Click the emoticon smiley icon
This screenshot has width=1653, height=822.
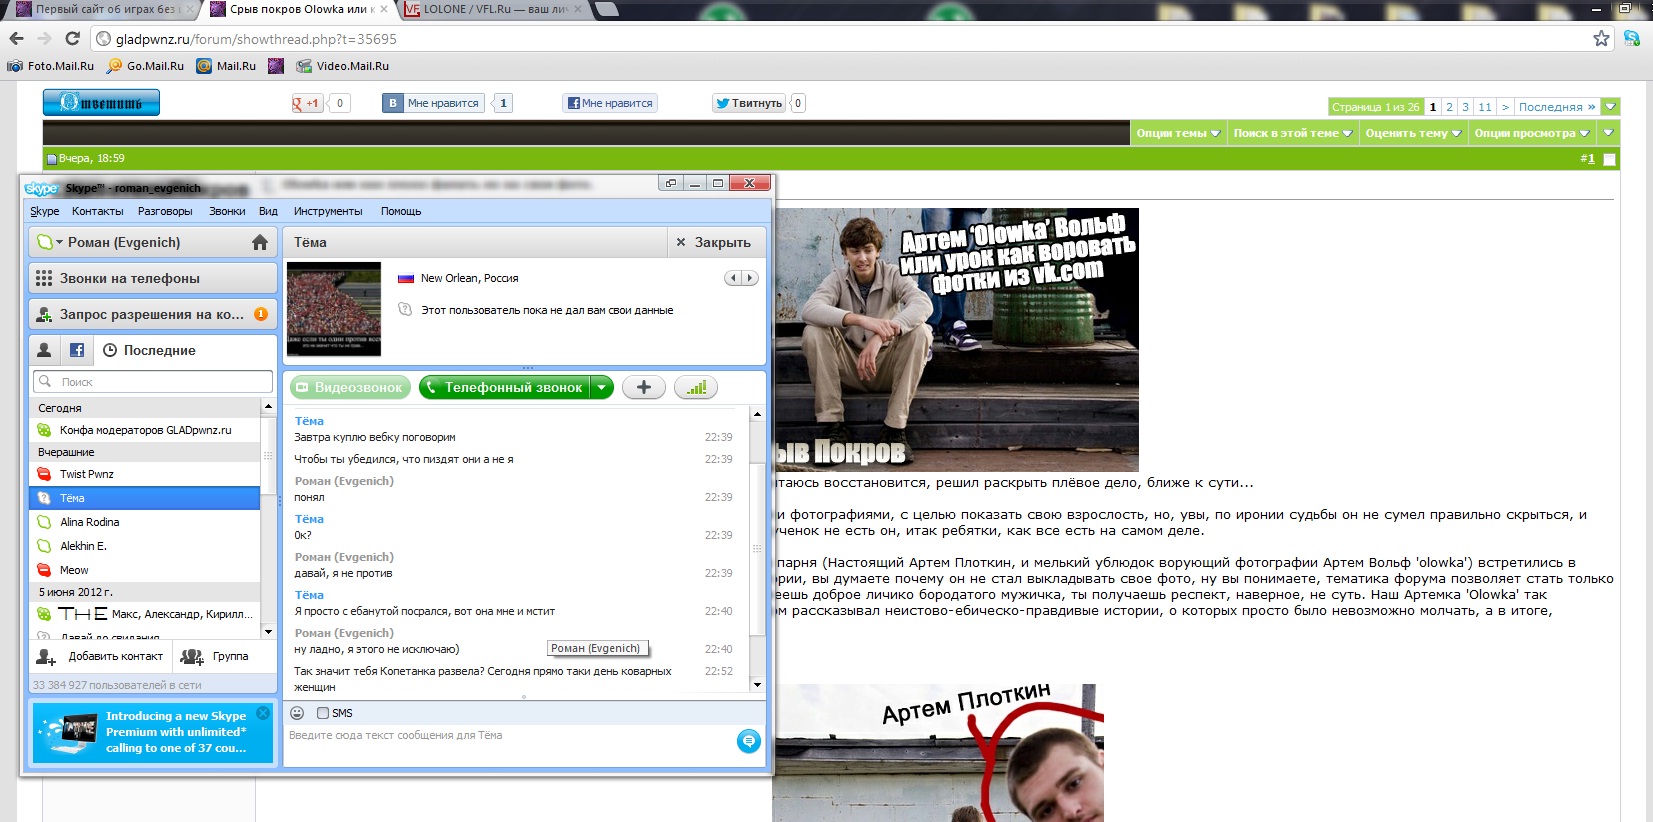point(297,713)
